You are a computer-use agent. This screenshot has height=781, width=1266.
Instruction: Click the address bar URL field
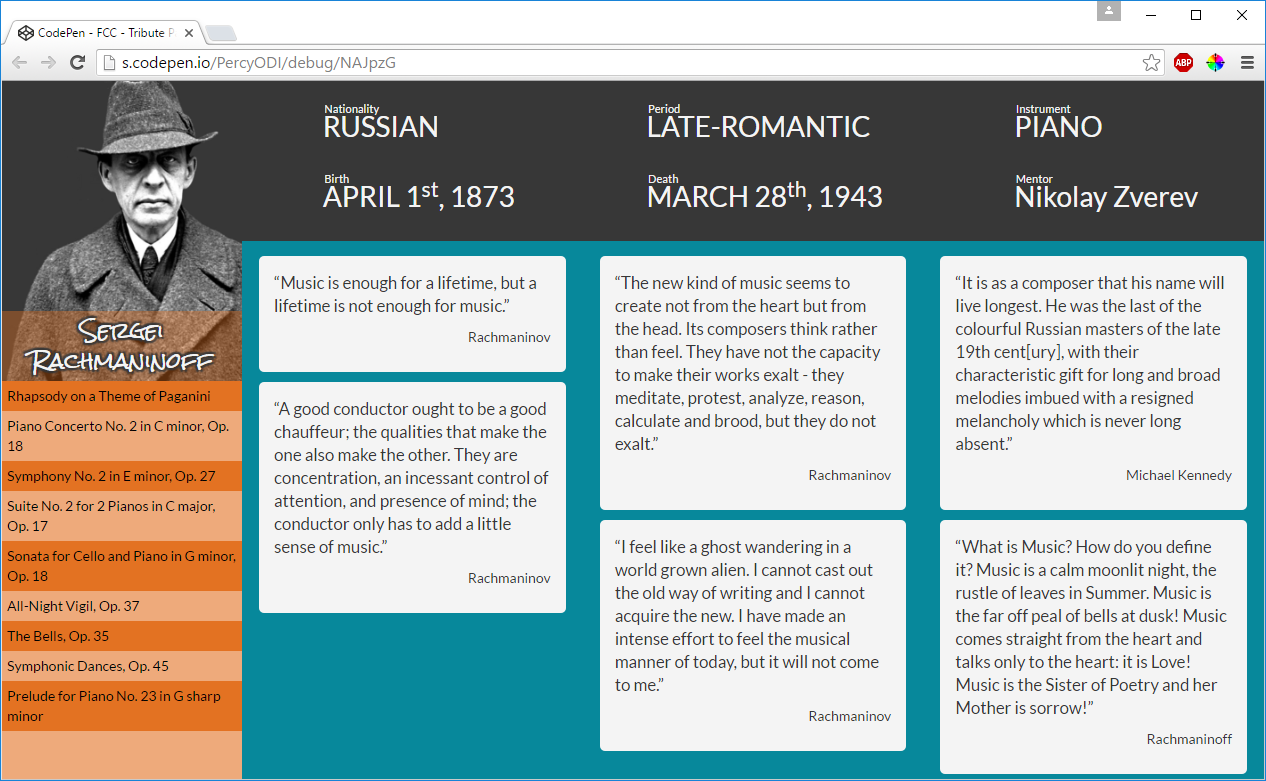click(630, 63)
